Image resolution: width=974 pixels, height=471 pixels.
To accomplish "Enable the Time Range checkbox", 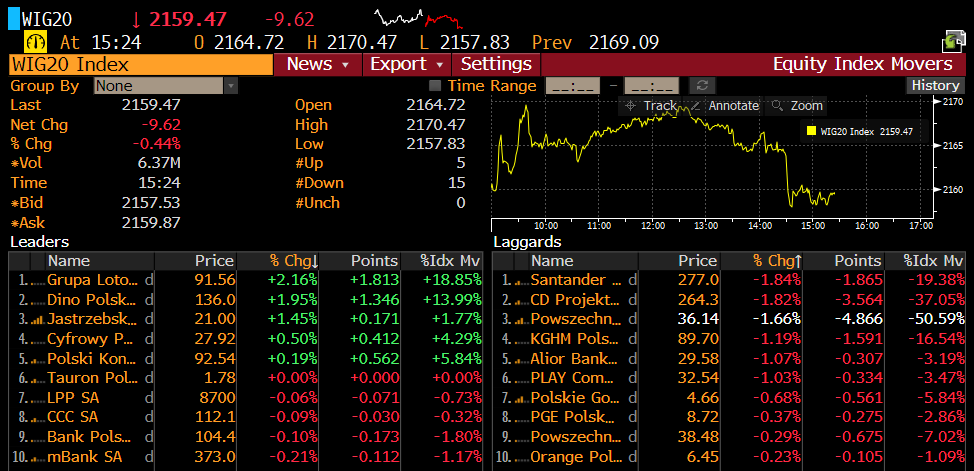I will [x=435, y=86].
